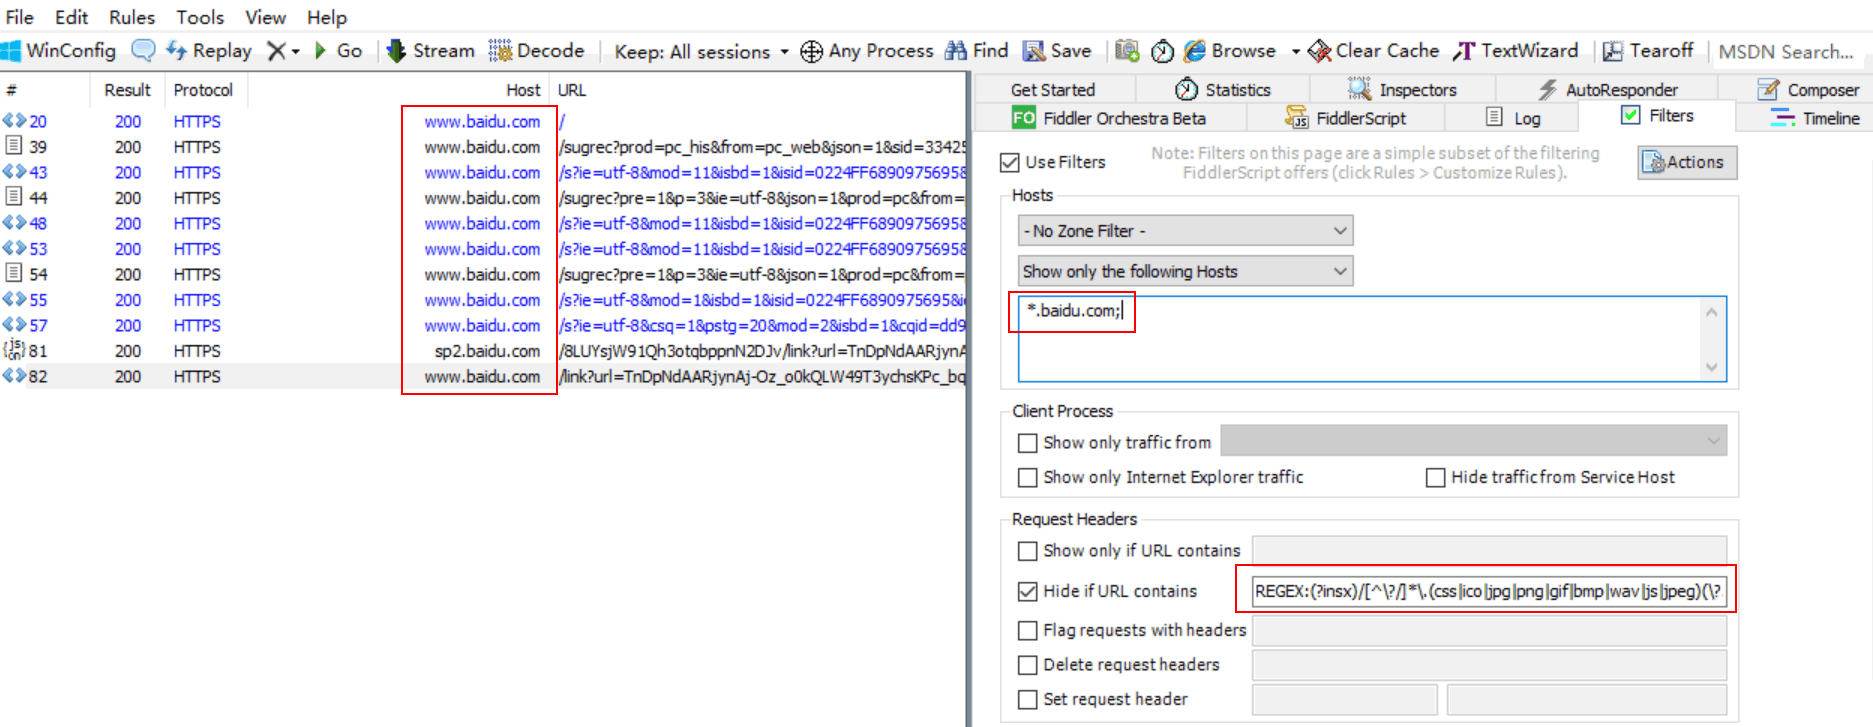Enable Show only traffic from checkbox
This screenshot has height=727, width=1873.
(1027, 442)
